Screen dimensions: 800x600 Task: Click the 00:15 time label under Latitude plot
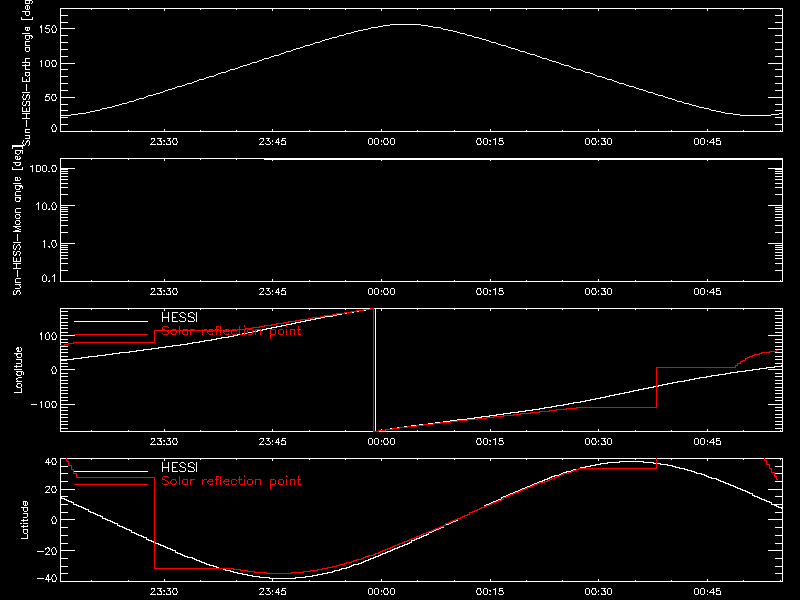(490, 592)
